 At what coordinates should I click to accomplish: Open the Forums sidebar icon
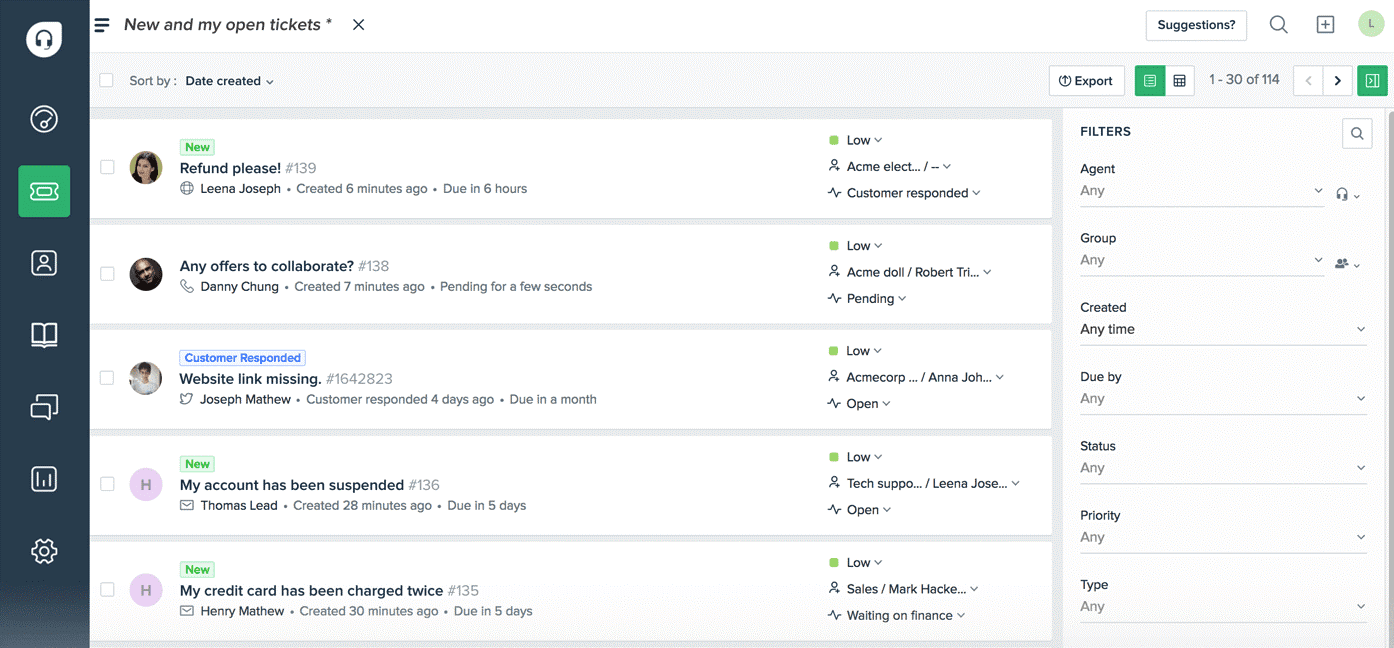(44, 407)
